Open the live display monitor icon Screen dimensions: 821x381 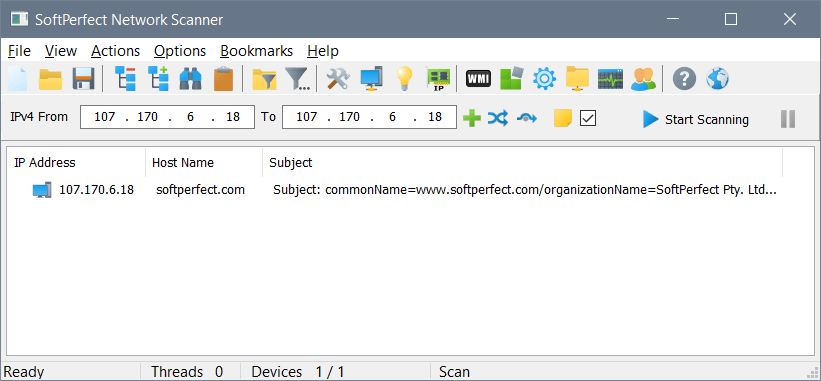tap(611, 79)
